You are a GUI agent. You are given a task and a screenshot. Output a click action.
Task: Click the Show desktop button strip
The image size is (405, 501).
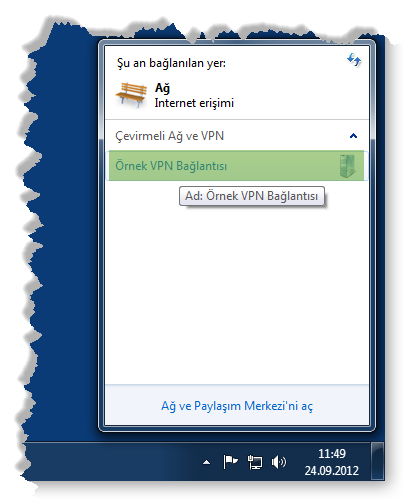tap(378, 462)
